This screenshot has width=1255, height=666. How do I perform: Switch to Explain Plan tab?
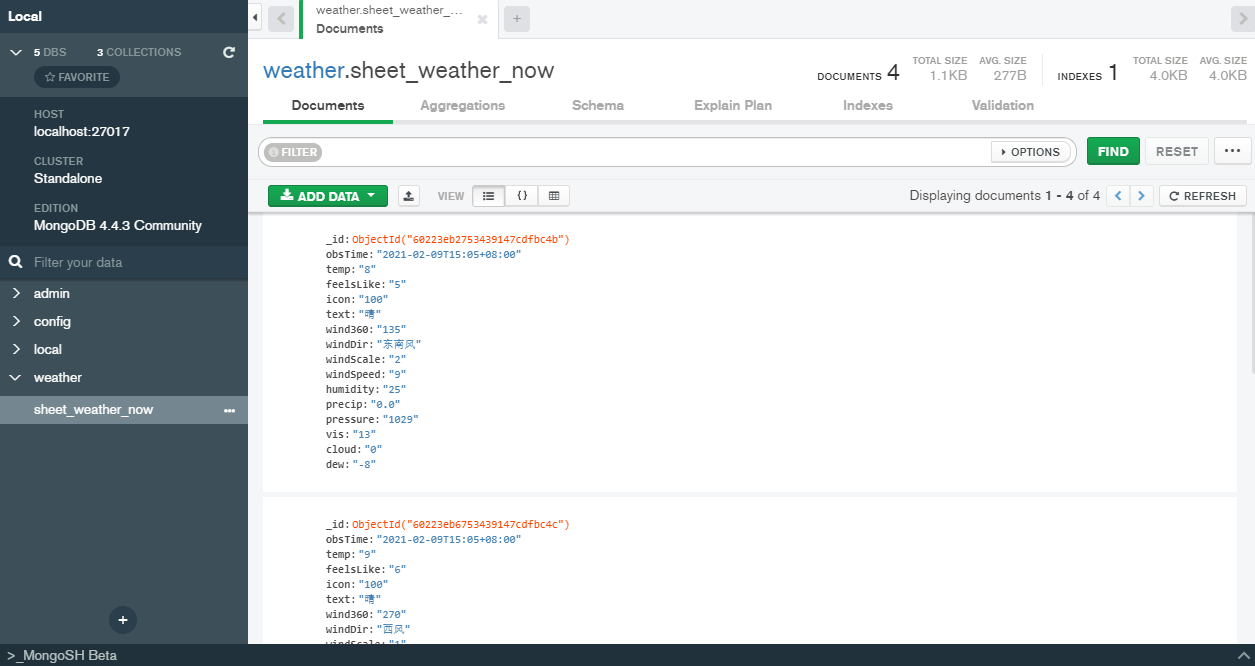pos(733,105)
